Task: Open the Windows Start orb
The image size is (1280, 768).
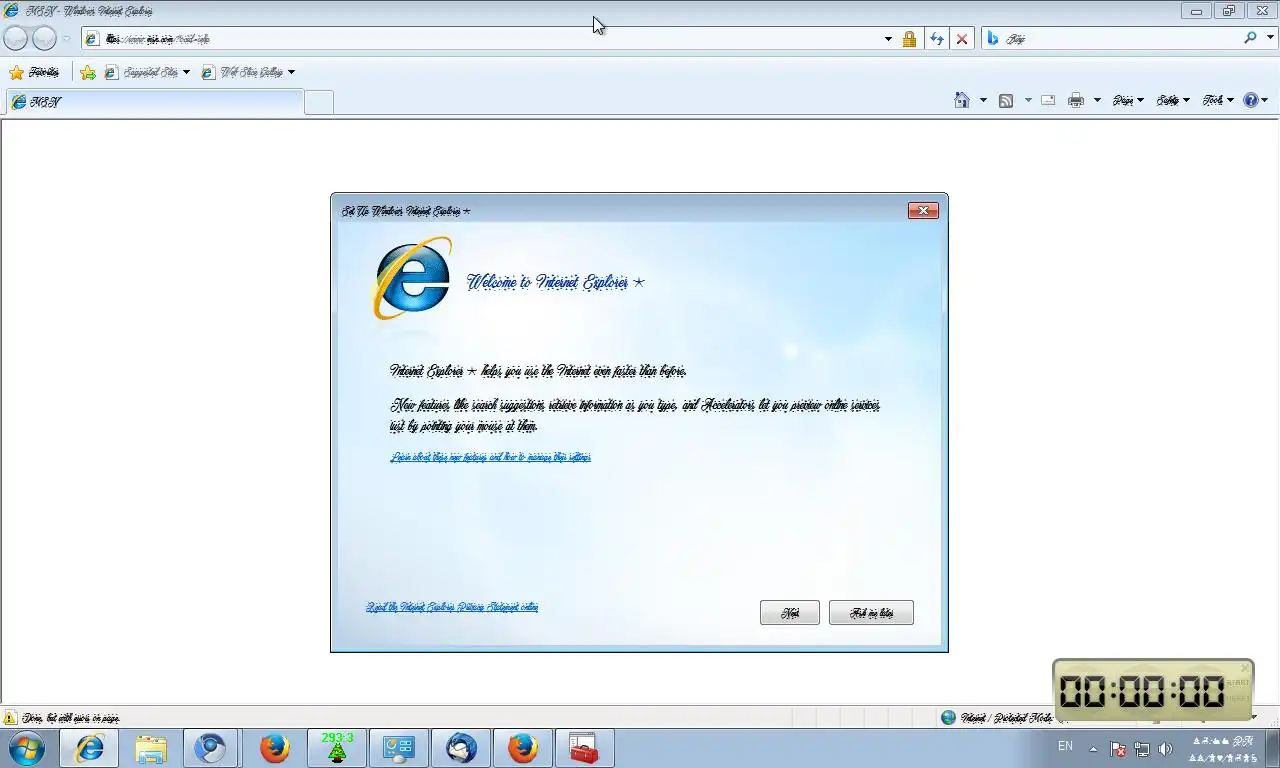Action: pyautogui.click(x=27, y=748)
